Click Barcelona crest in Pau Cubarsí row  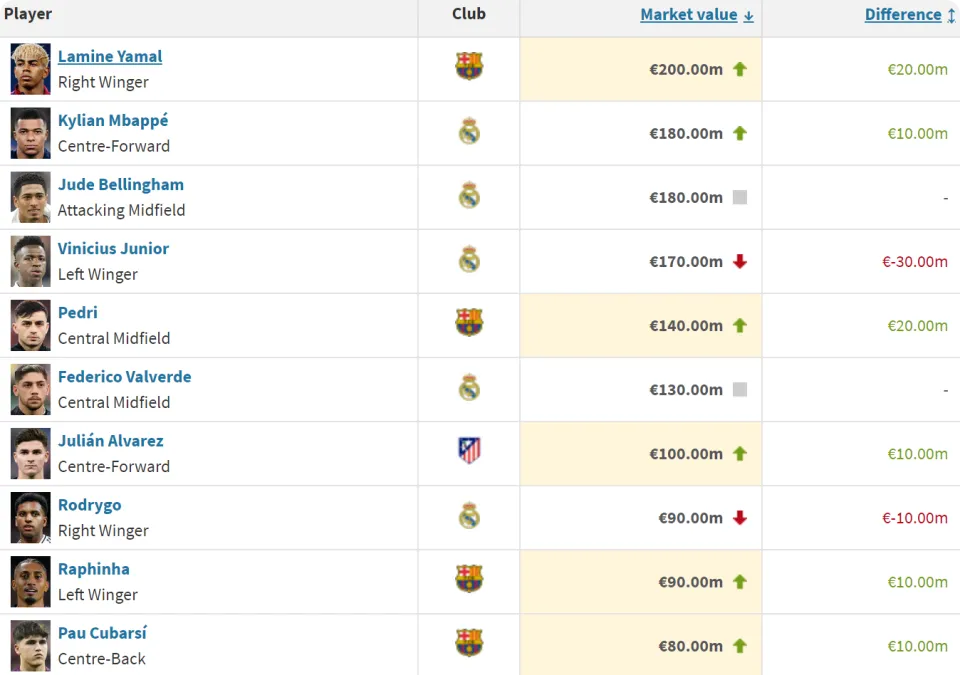tap(469, 643)
